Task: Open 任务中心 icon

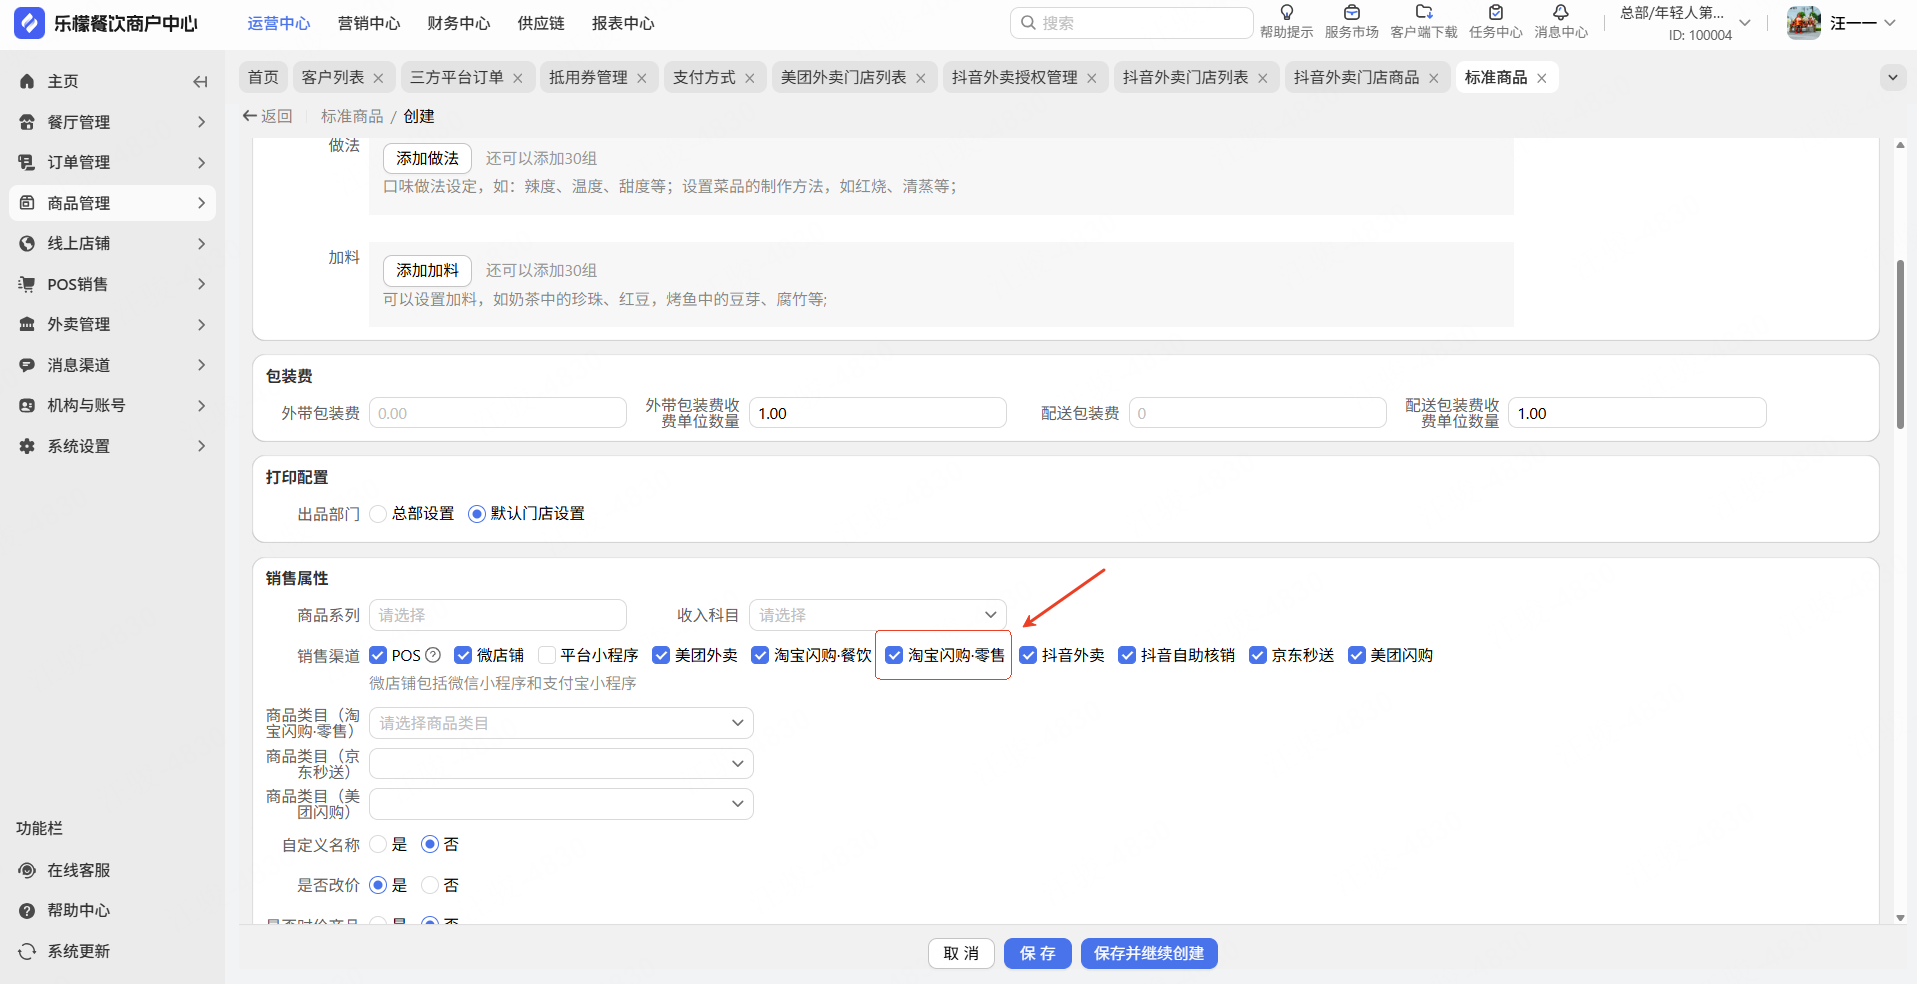Action: point(1496,13)
